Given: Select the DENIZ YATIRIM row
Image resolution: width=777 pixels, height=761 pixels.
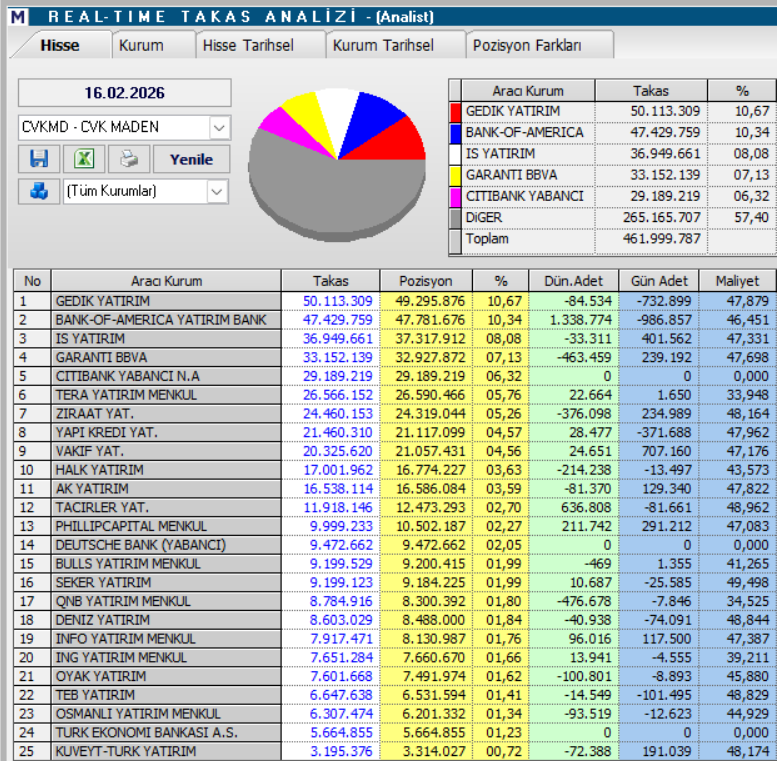Looking at the screenshot, I should click(x=395, y=620).
